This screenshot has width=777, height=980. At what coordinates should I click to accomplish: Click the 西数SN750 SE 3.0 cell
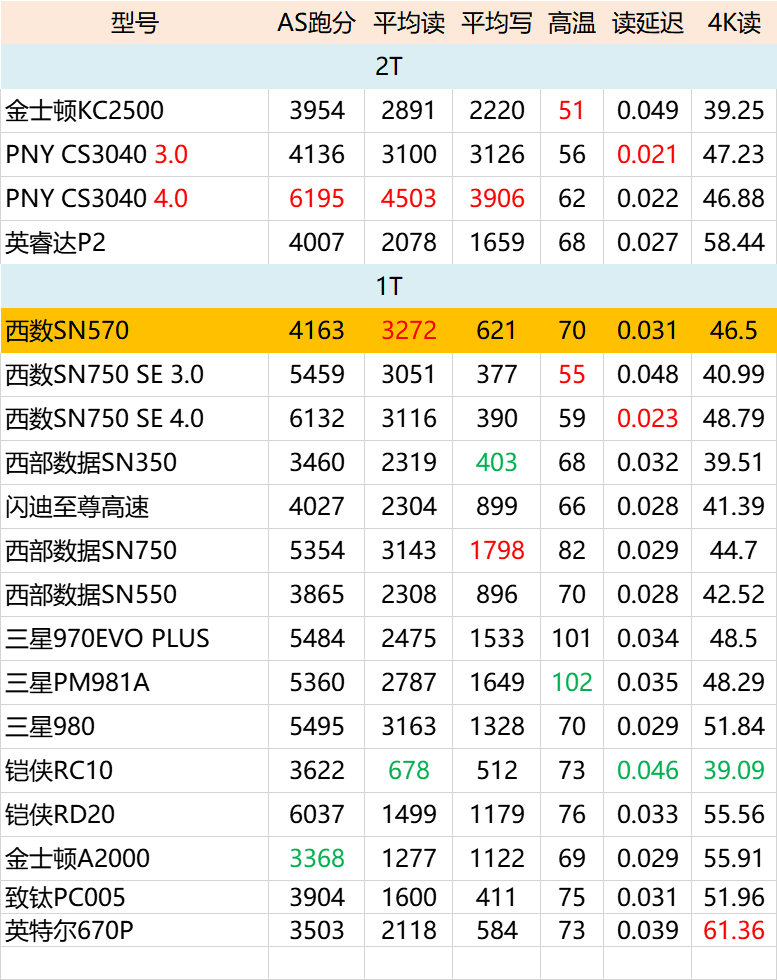click(x=134, y=374)
